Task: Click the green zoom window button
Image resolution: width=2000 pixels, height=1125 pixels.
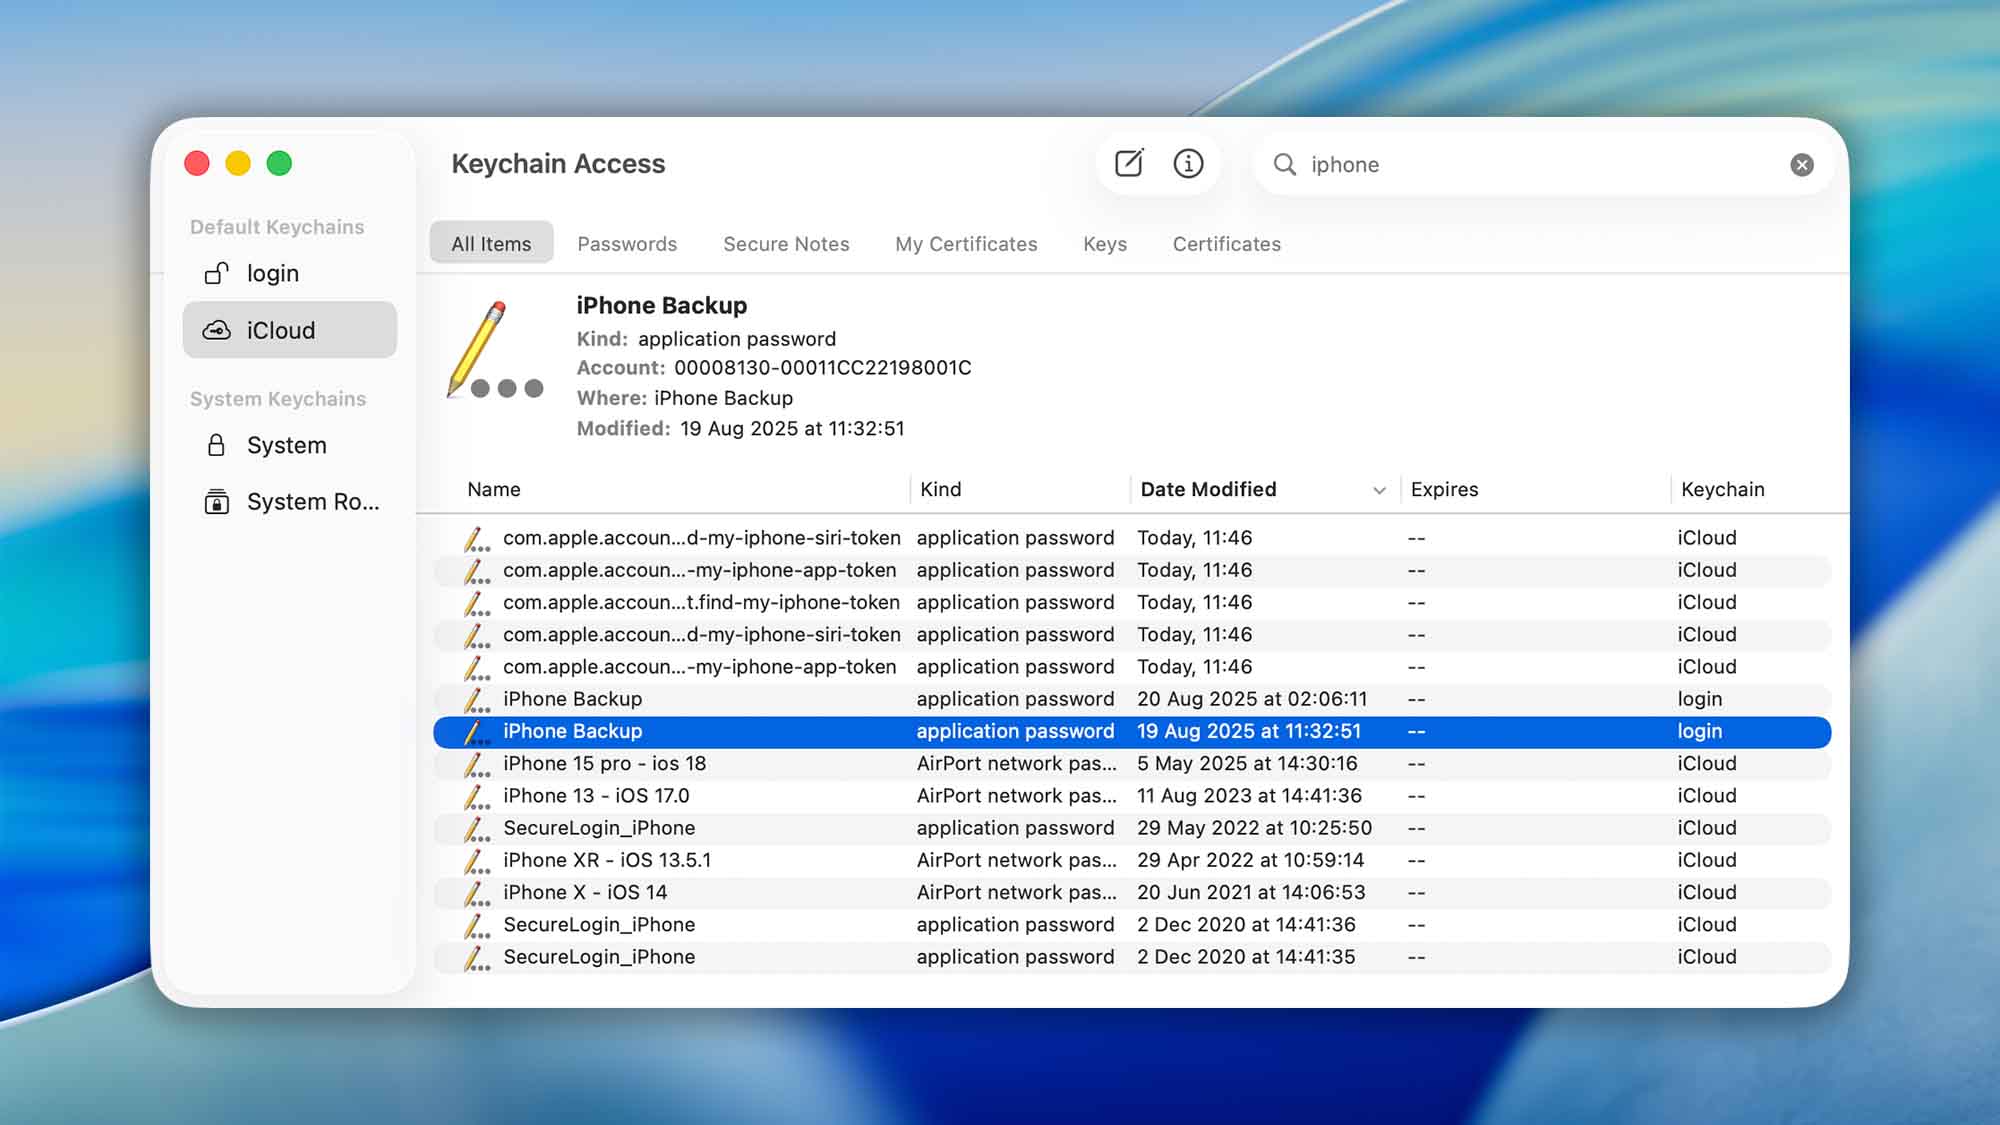Action: click(279, 163)
